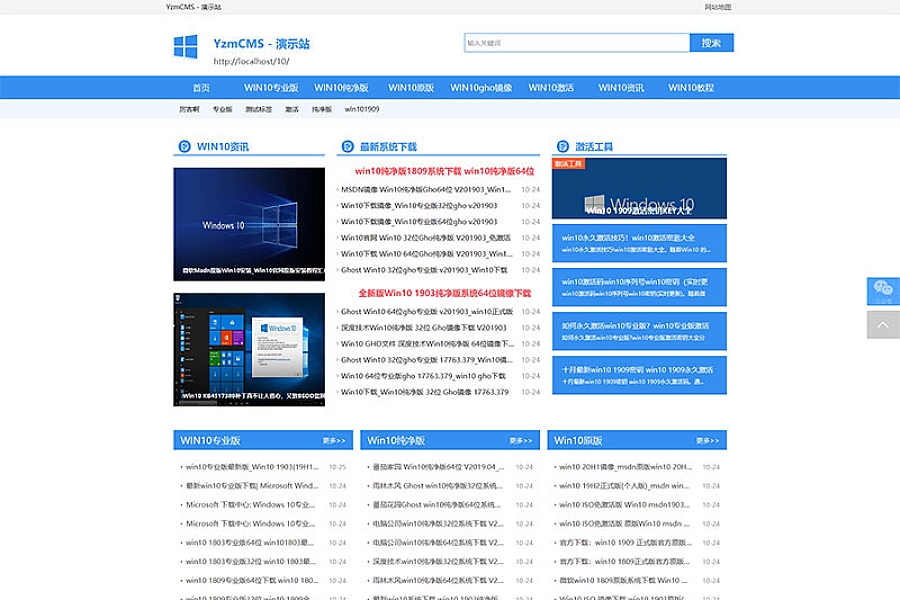Open the WeChat floating sidebar icon
This screenshot has height=600, width=900.
[x=883, y=291]
